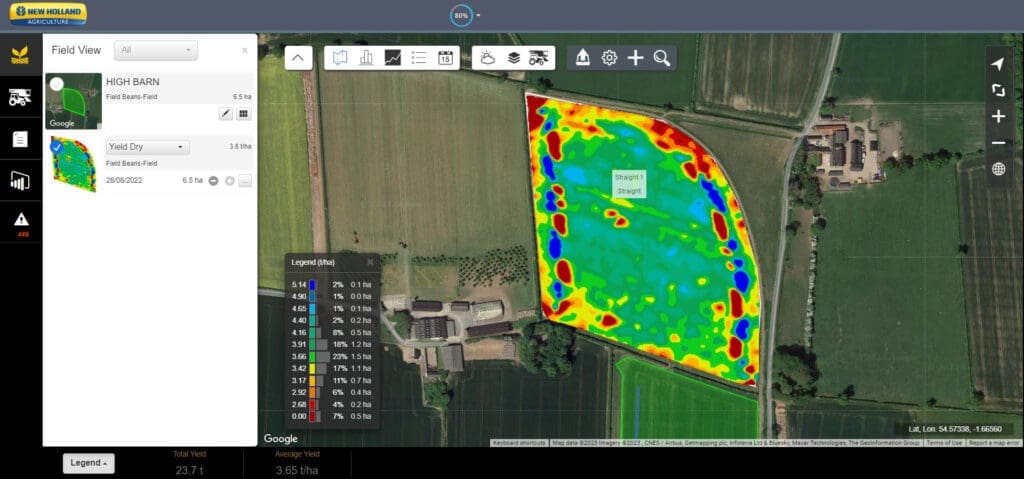Open the grid icon for HIGH BARN
The width and height of the screenshot is (1024, 479).
244,114
